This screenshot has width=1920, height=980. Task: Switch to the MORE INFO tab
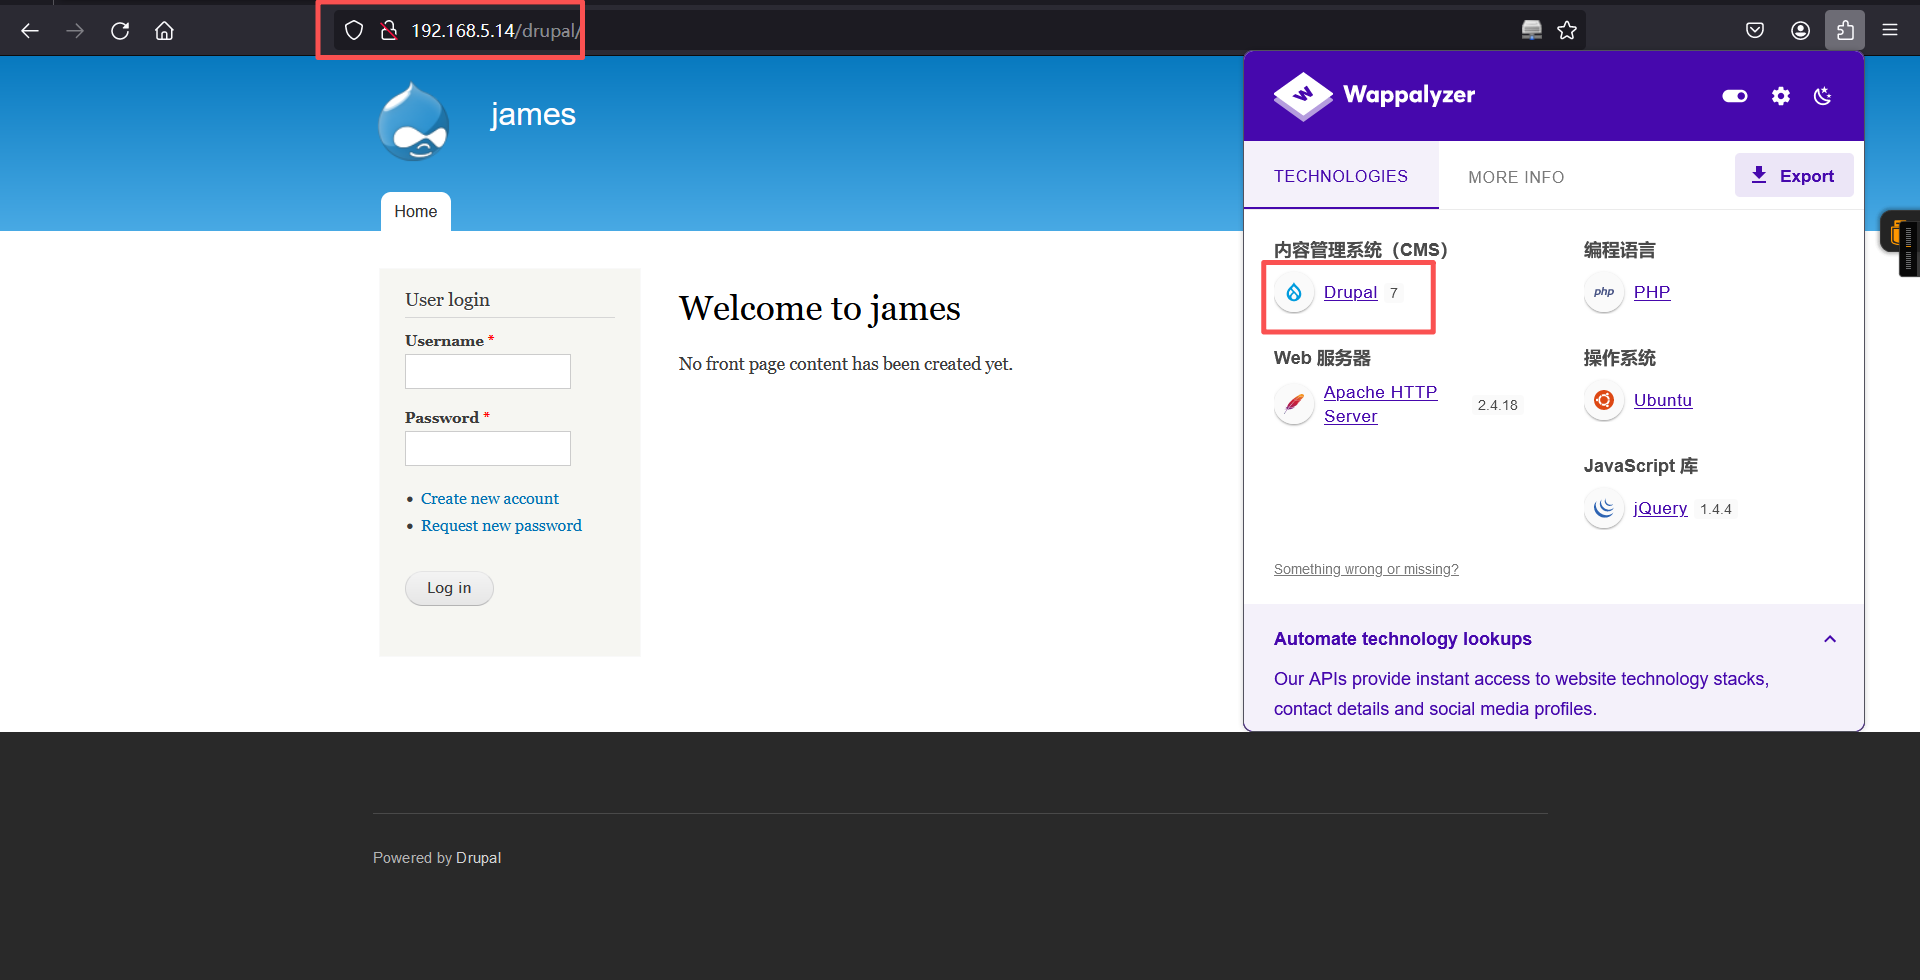pyautogui.click(x=1516, y=177)
